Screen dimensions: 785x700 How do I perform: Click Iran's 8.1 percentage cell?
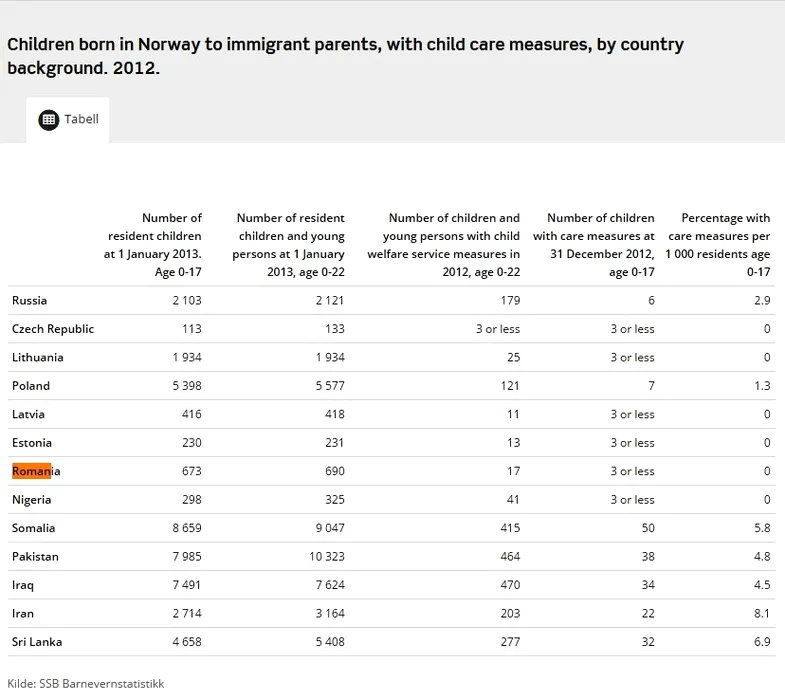(x=762, y=613)
